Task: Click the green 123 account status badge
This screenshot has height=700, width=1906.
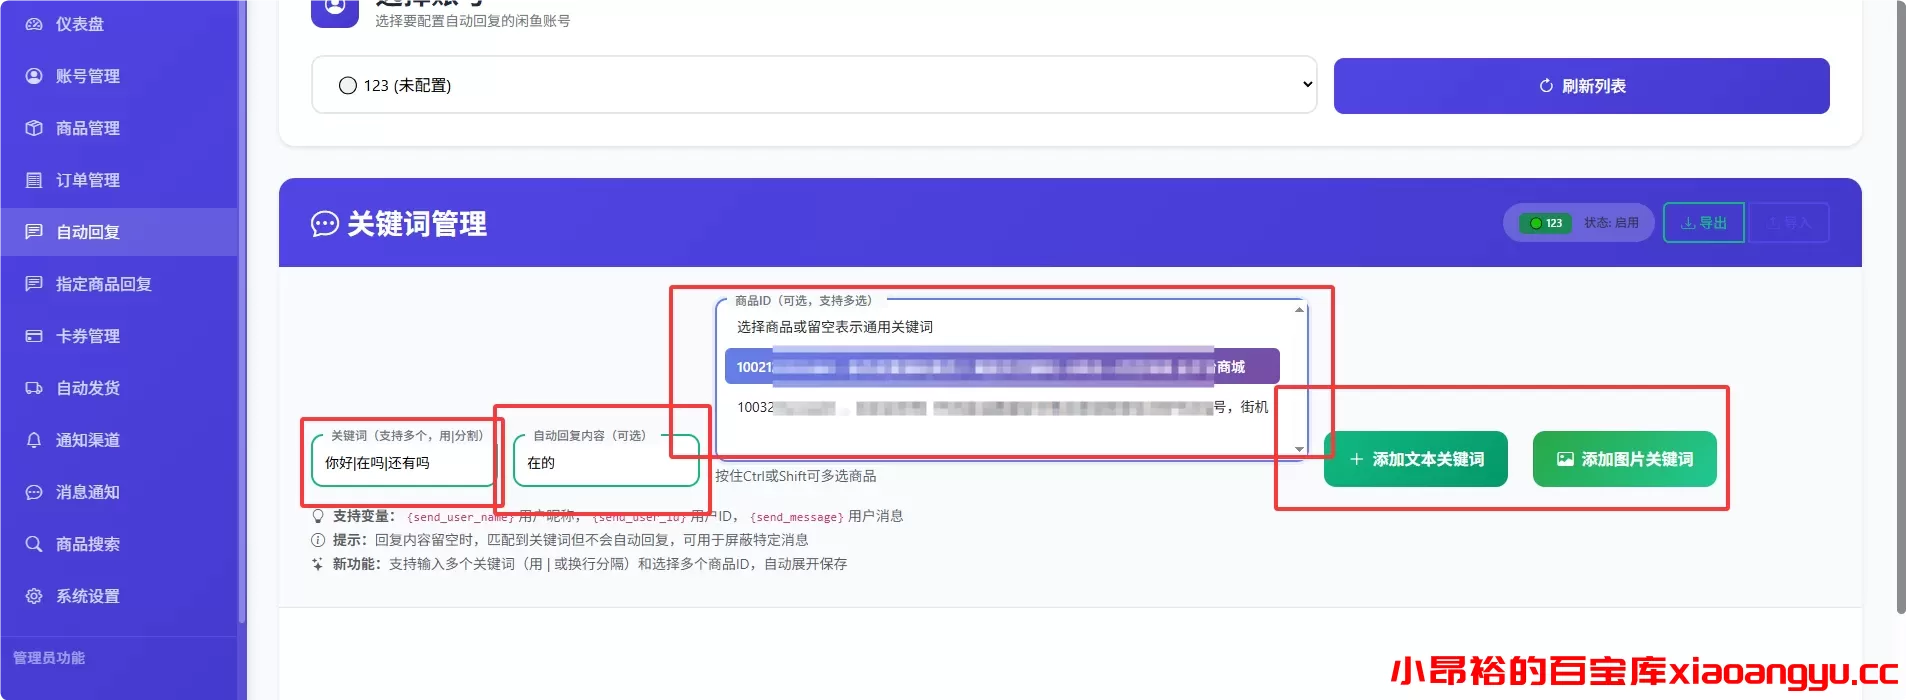Action: (1546, 223)
